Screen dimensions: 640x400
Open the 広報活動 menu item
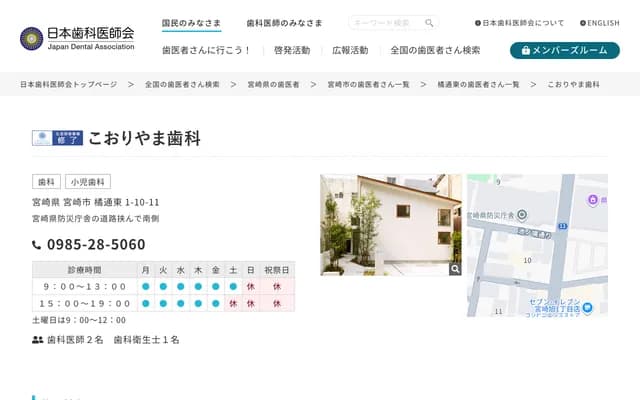[x=350, y=50]
